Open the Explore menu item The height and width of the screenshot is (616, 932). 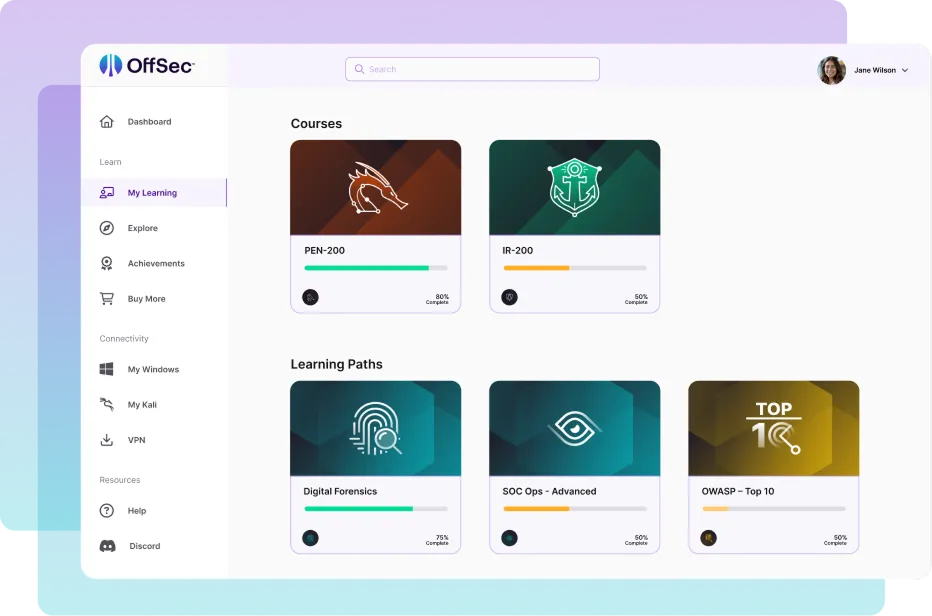(x=143, y=228)
